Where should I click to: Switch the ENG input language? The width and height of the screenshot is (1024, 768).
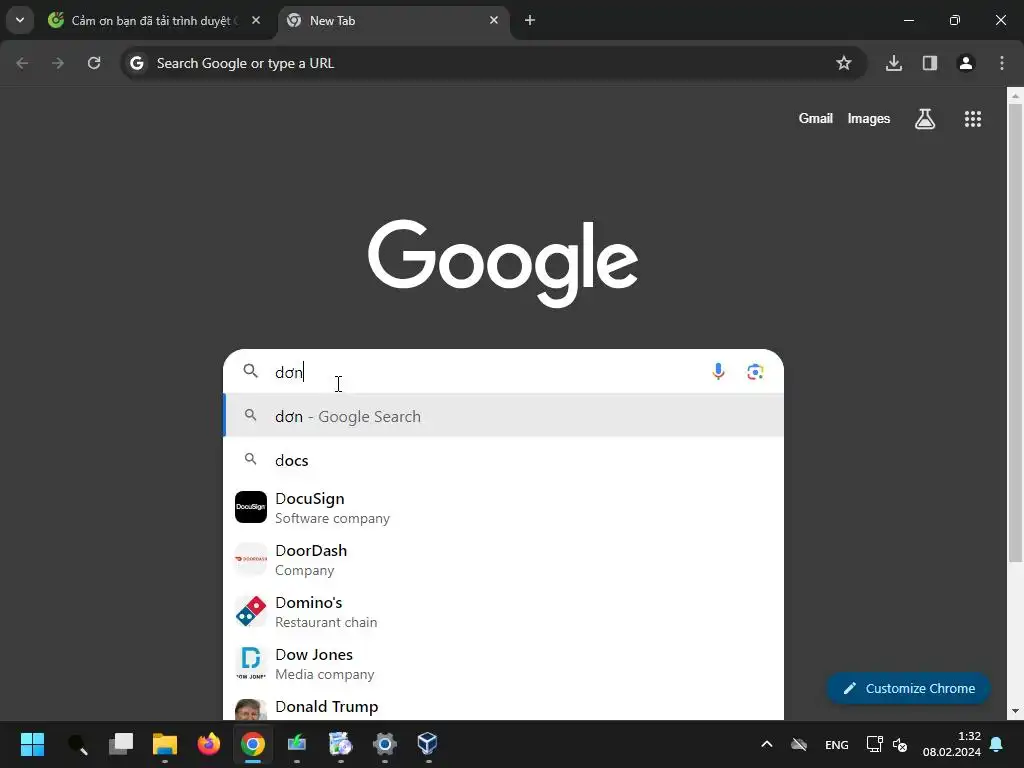tap(837, 744)
